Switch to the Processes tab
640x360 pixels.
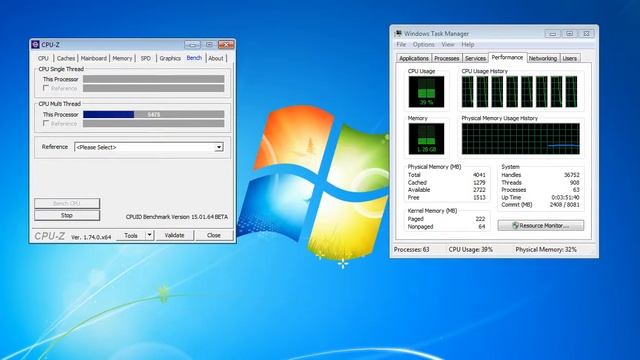click(447, 58)
